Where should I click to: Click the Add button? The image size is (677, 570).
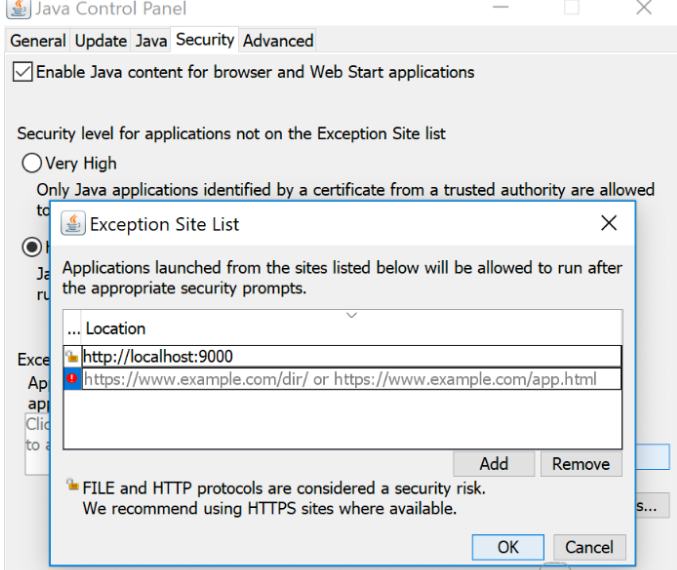(x=494, y=464)
